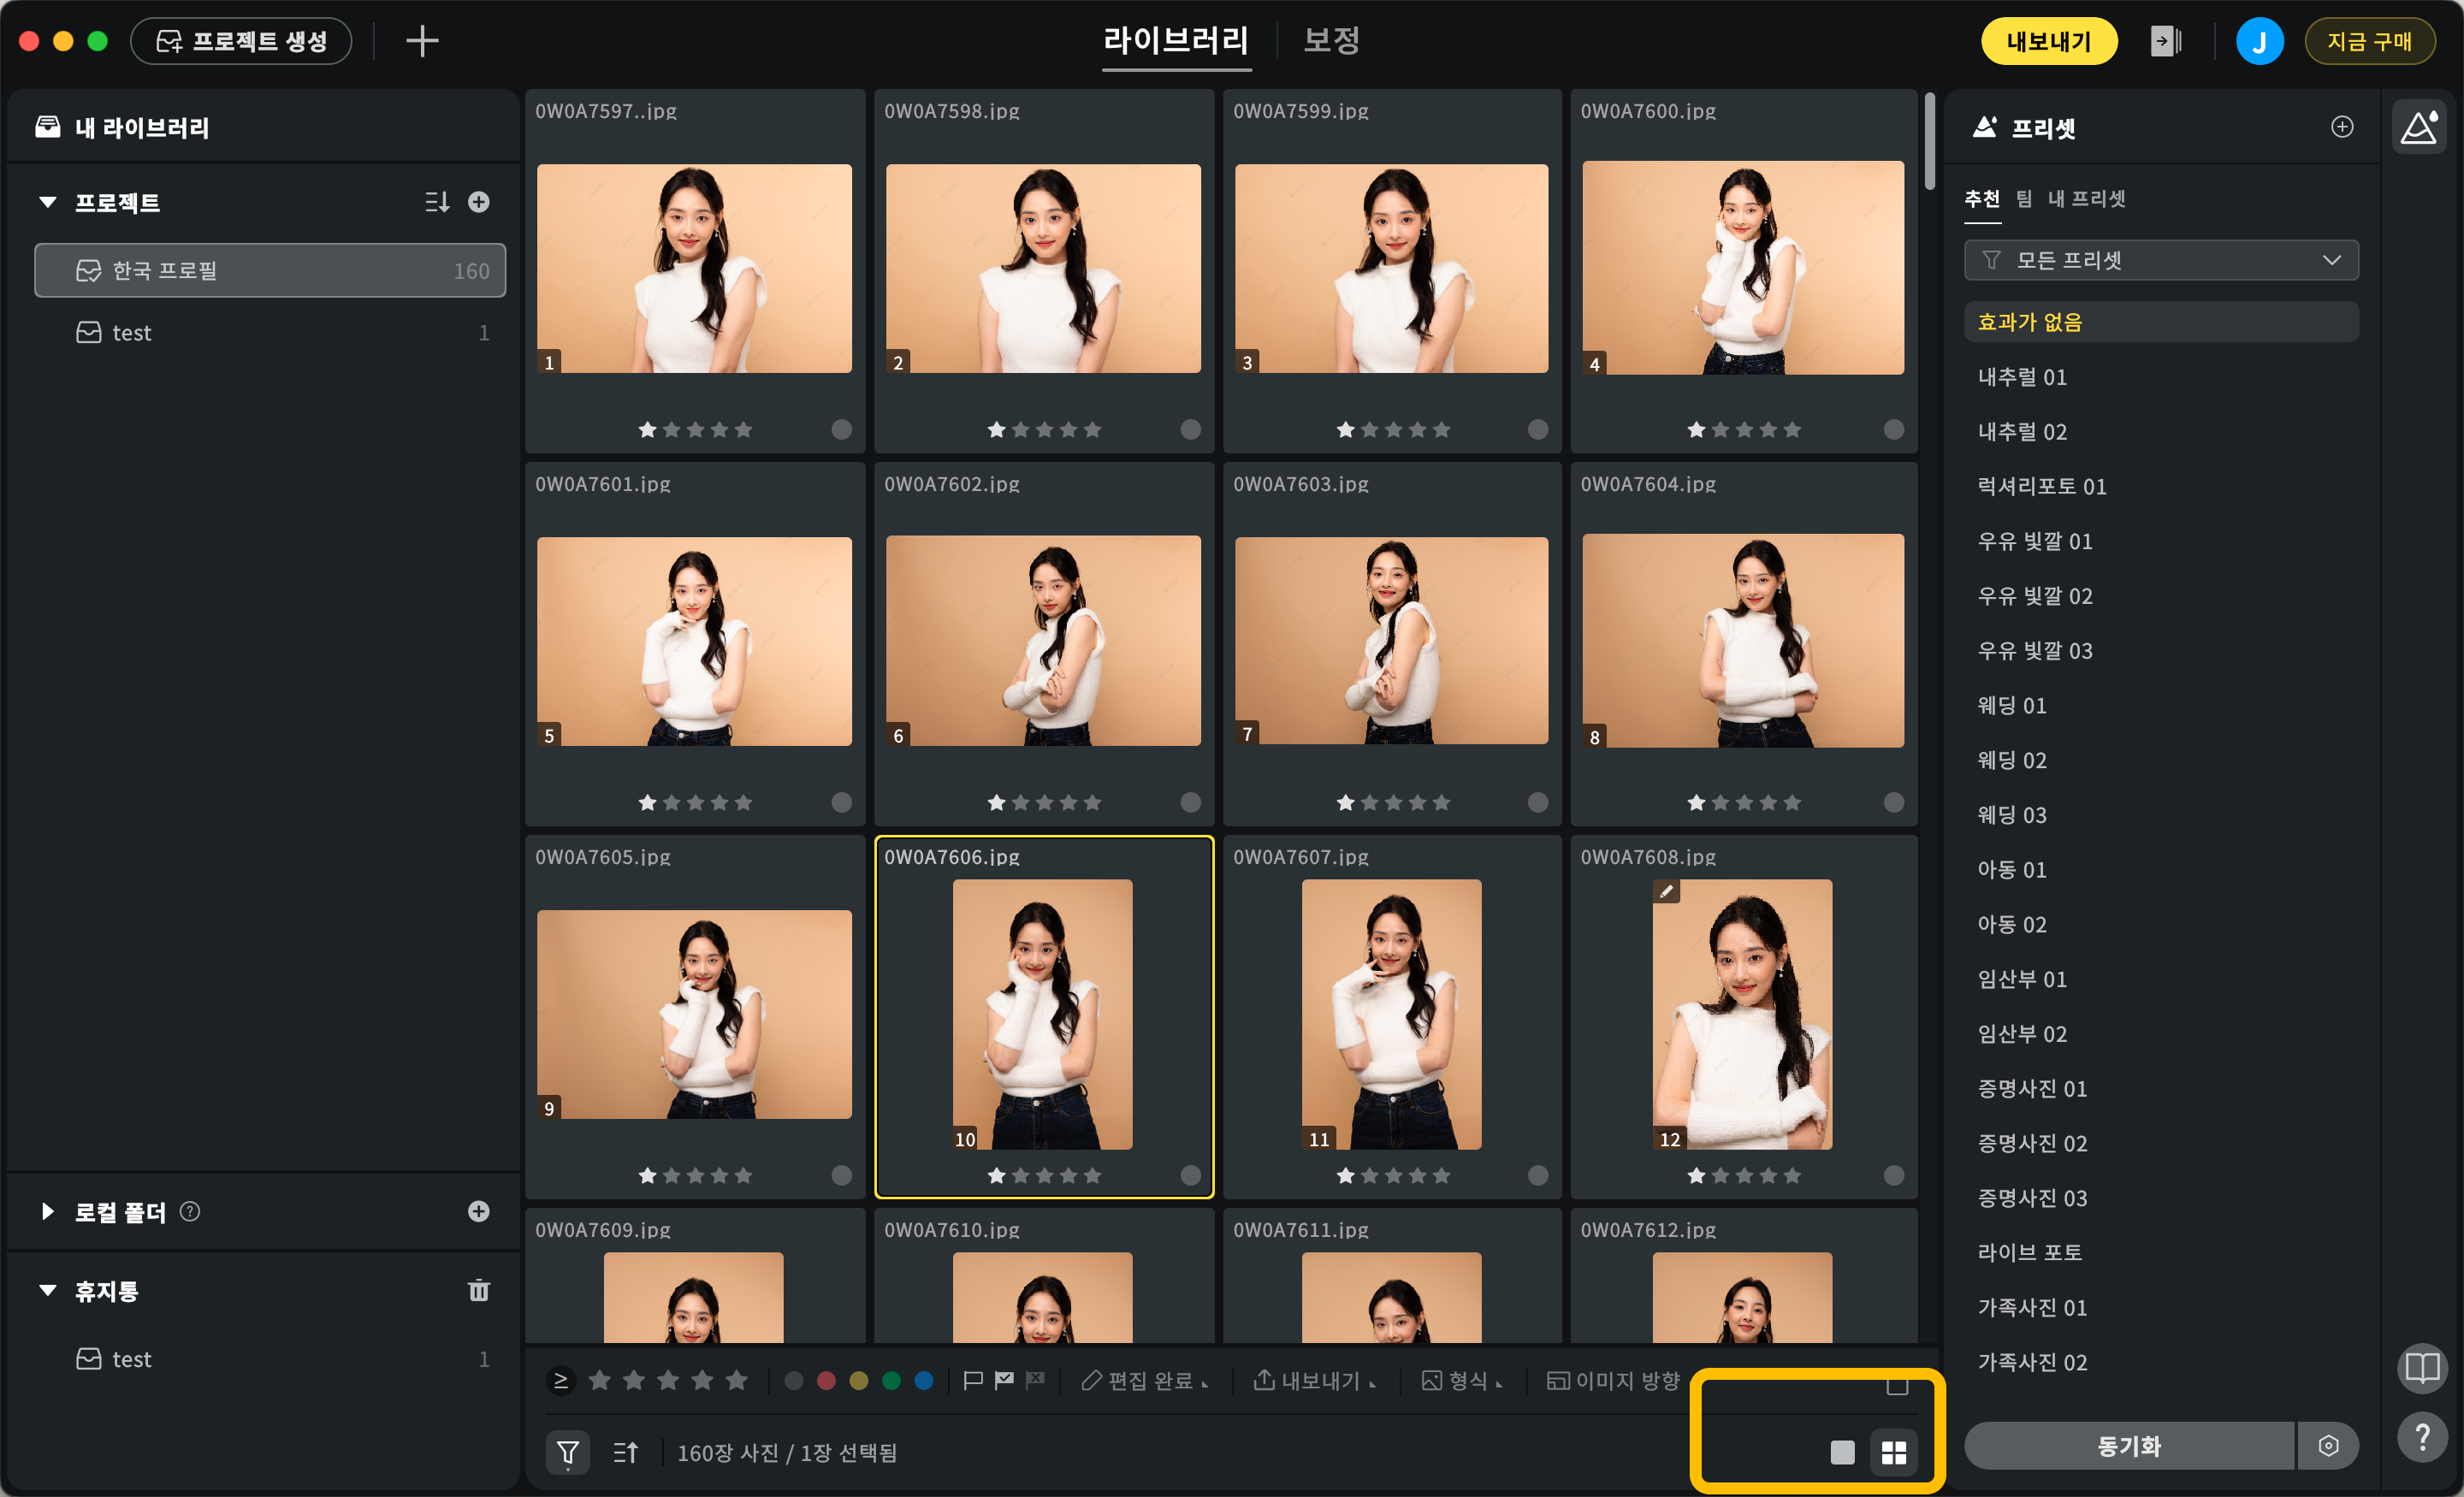This screenshot has width=2464, height=1497.
Task: Select the 팀 presets tab
Action: [x=2024, y=198]
